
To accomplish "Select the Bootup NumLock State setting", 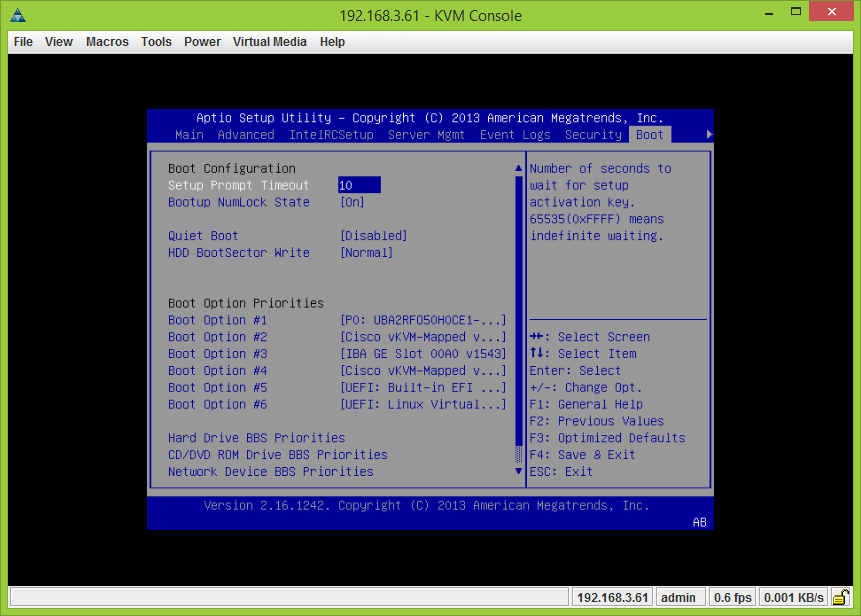I will (240, 201).
